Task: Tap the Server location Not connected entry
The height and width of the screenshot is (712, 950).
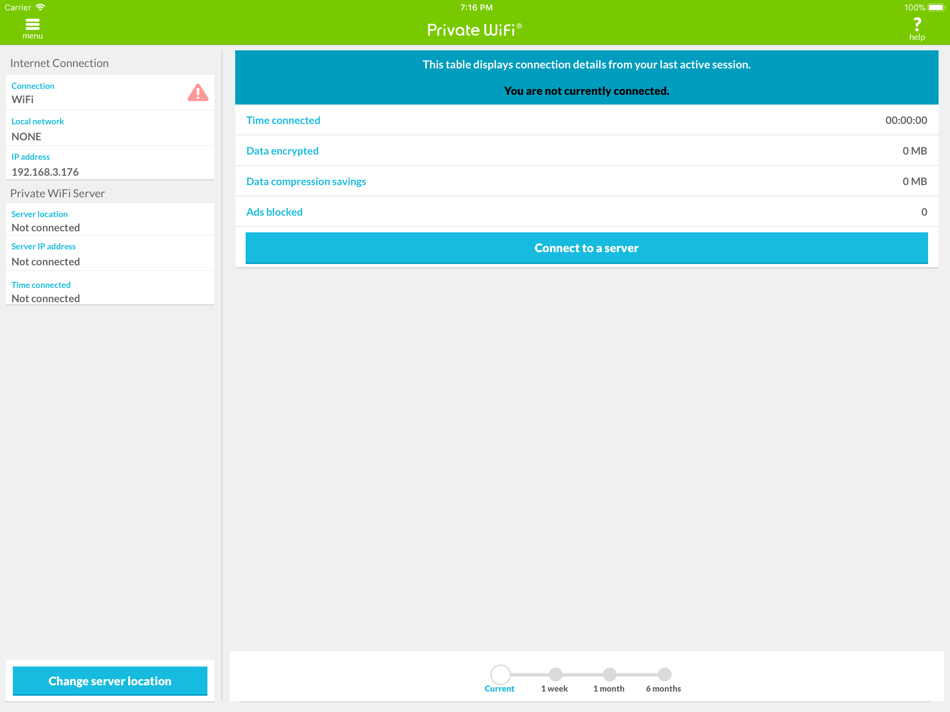Action: 110,221
